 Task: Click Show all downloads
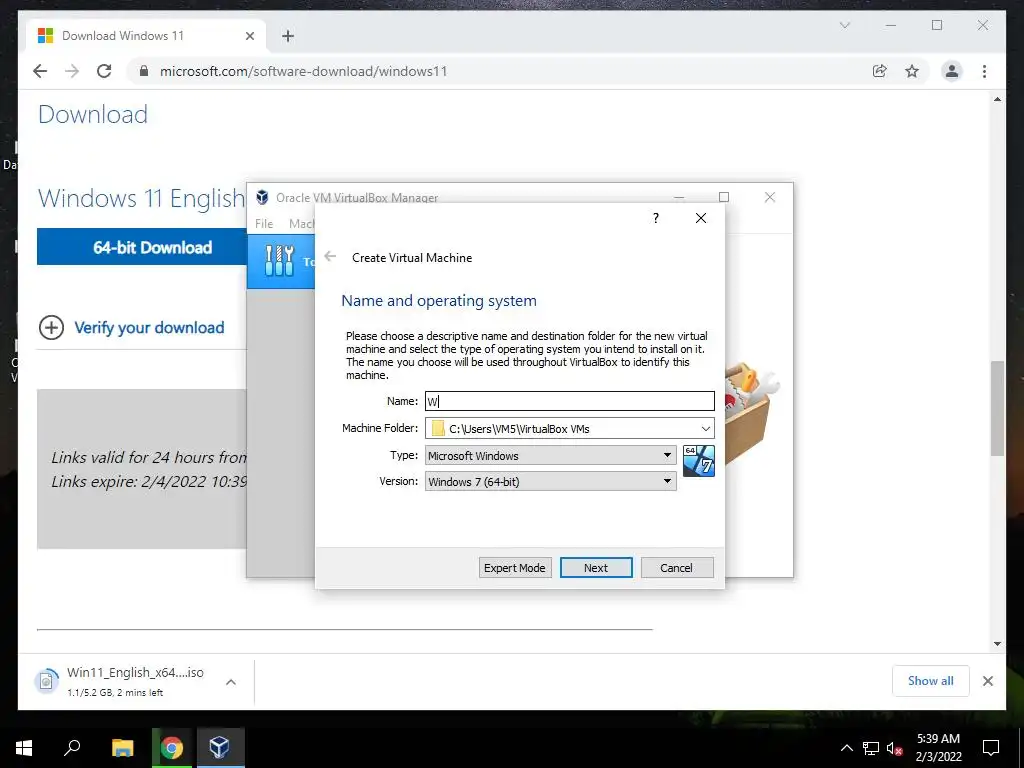tap(931, 681)
